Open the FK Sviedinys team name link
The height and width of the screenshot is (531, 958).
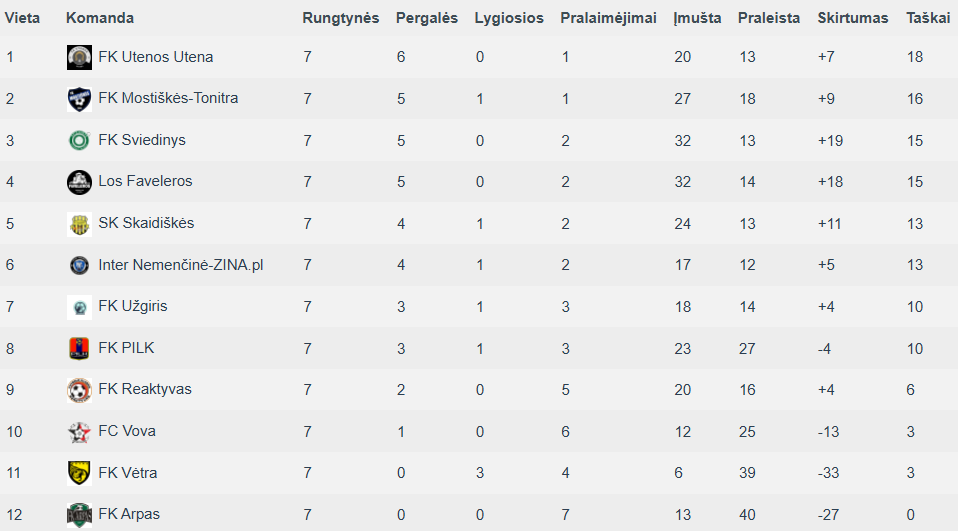point(142,140)
